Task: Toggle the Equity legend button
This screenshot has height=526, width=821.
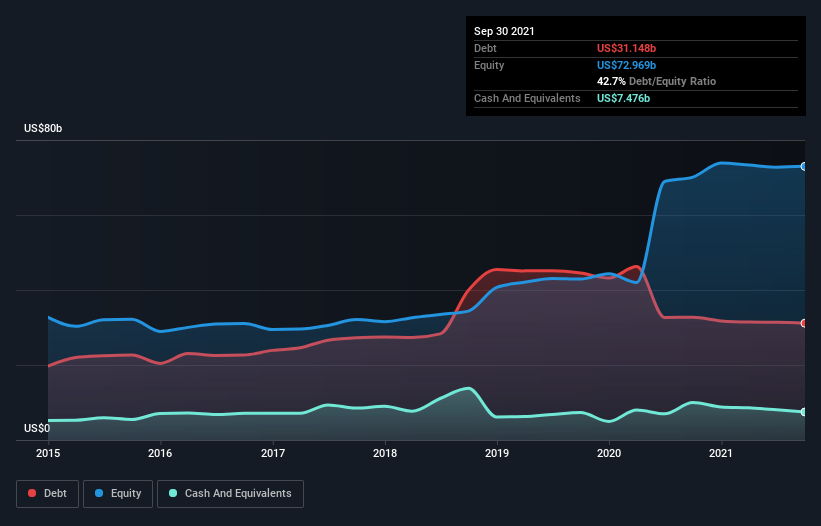Action: tap(118, 494)
